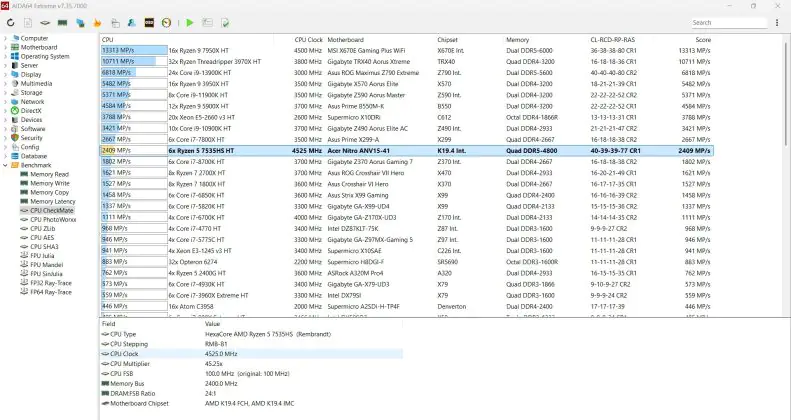
Task: Select the CPU Multiplier field row
Action: pyautogui.click(x=252, y=364)
